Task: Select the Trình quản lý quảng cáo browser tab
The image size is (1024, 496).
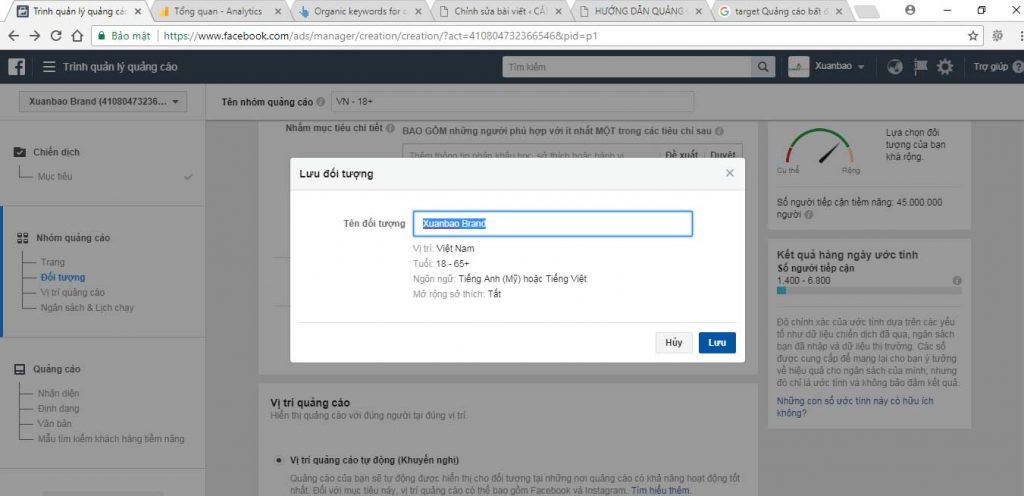Action: click(78, 11)
